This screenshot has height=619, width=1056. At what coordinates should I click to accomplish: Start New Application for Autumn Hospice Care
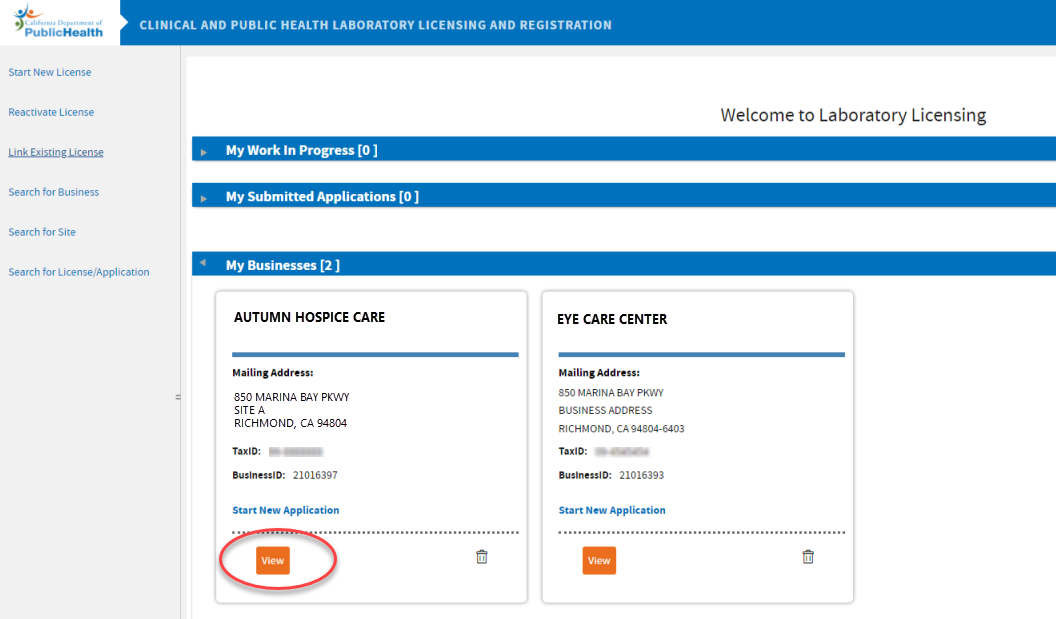286,510
